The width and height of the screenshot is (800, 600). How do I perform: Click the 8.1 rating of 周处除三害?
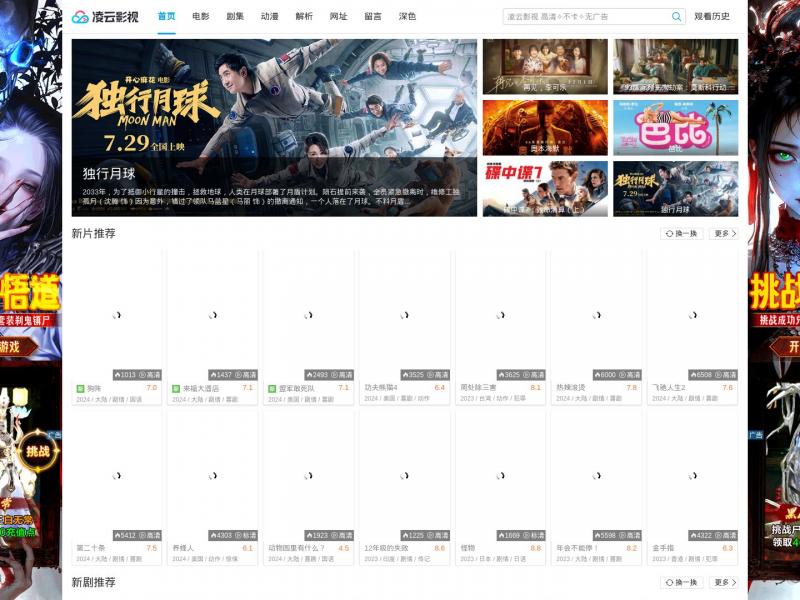click(535, 388)
